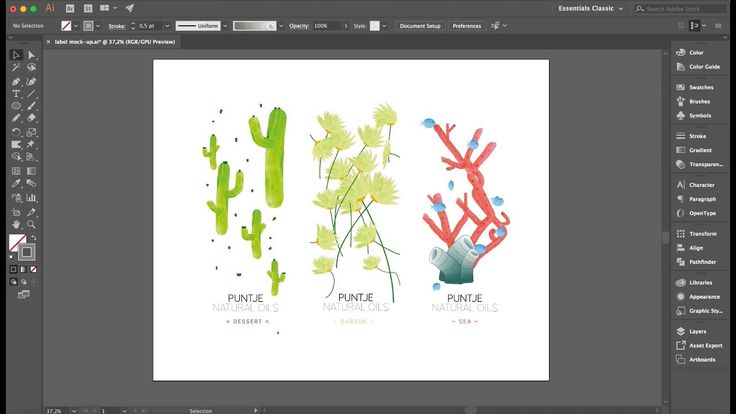Enable Draw Behind mode

pyautogui.click(x=23, y=282)
